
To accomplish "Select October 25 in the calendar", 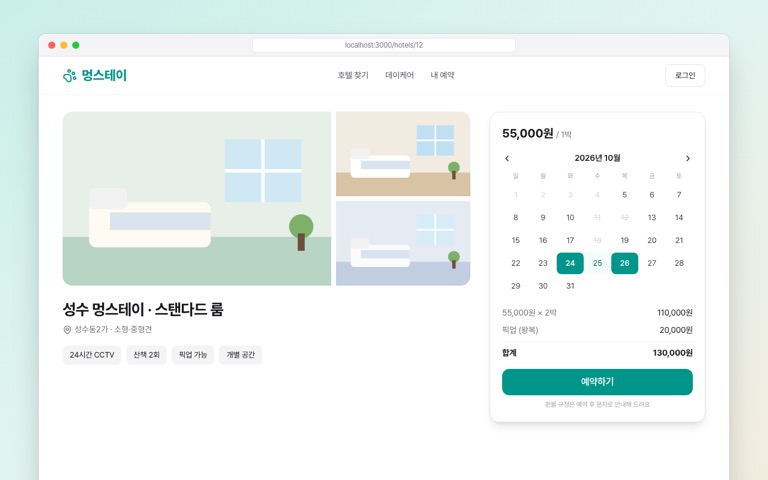I will (597, 263).
